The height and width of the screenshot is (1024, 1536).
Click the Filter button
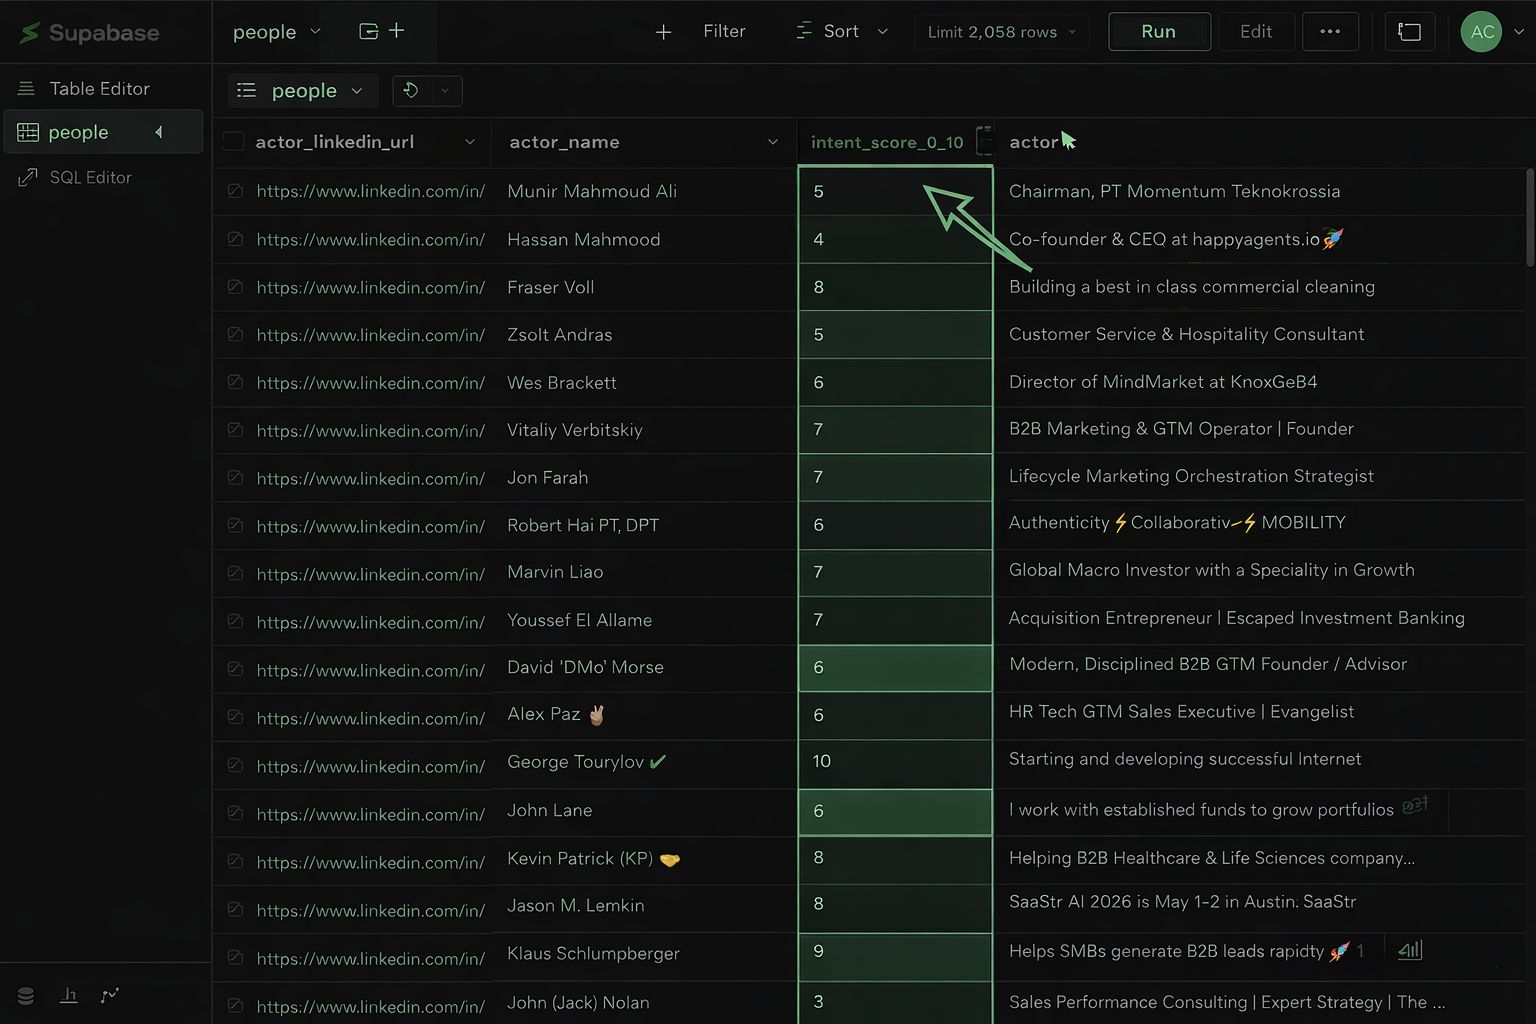(724, 32)
